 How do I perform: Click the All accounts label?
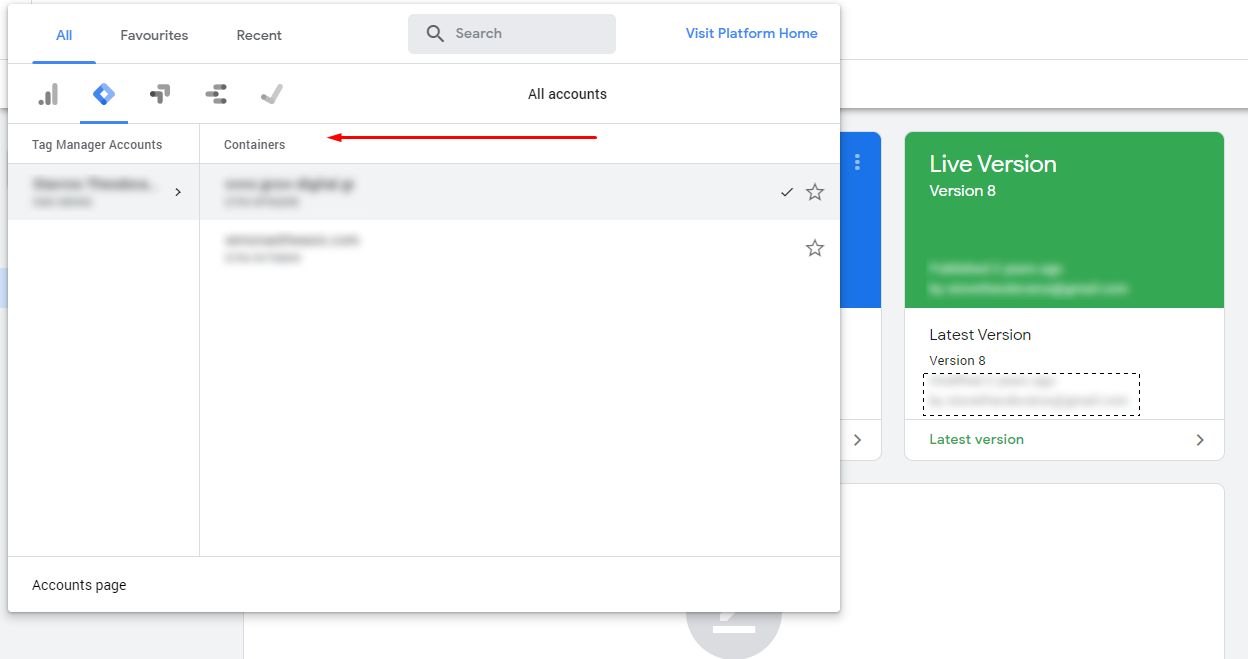coord(567,94)
